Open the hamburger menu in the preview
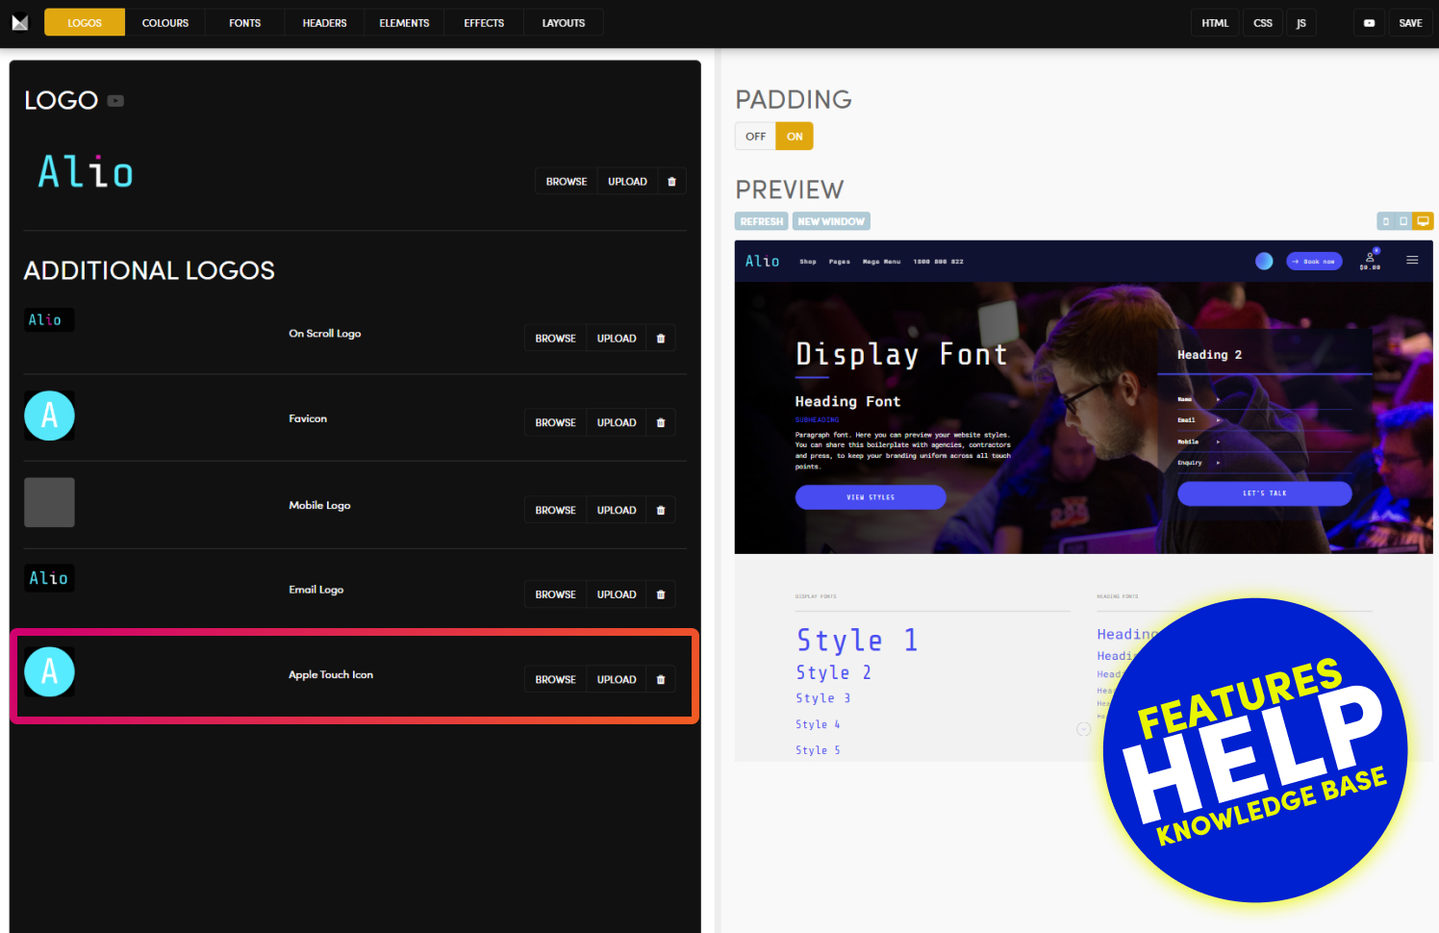Screen dimensions: 1439x933 pyautogui.click(x=1412, y=260)
